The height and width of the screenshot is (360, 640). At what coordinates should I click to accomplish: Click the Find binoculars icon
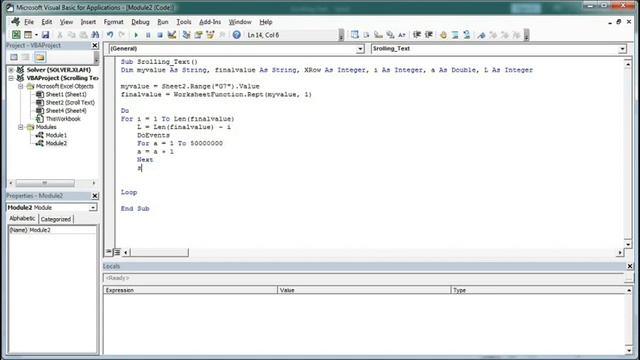pos(95,35)
